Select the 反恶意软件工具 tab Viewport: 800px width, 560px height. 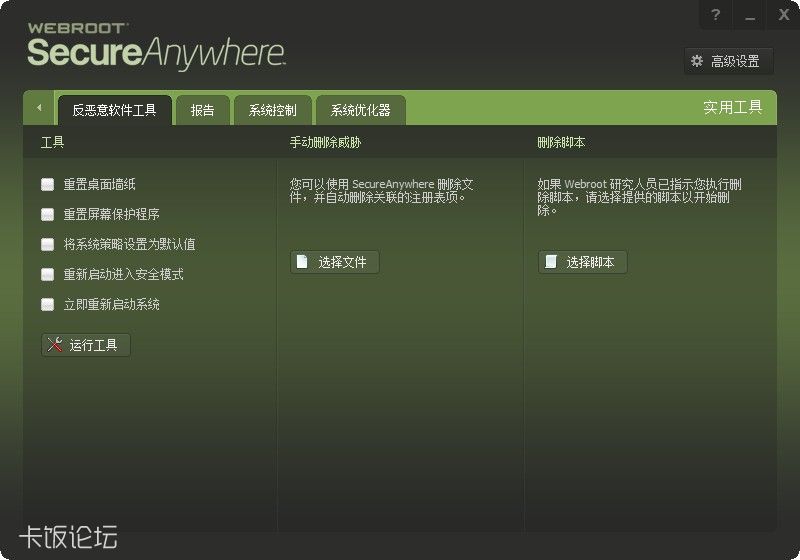[x=114, y=110]
